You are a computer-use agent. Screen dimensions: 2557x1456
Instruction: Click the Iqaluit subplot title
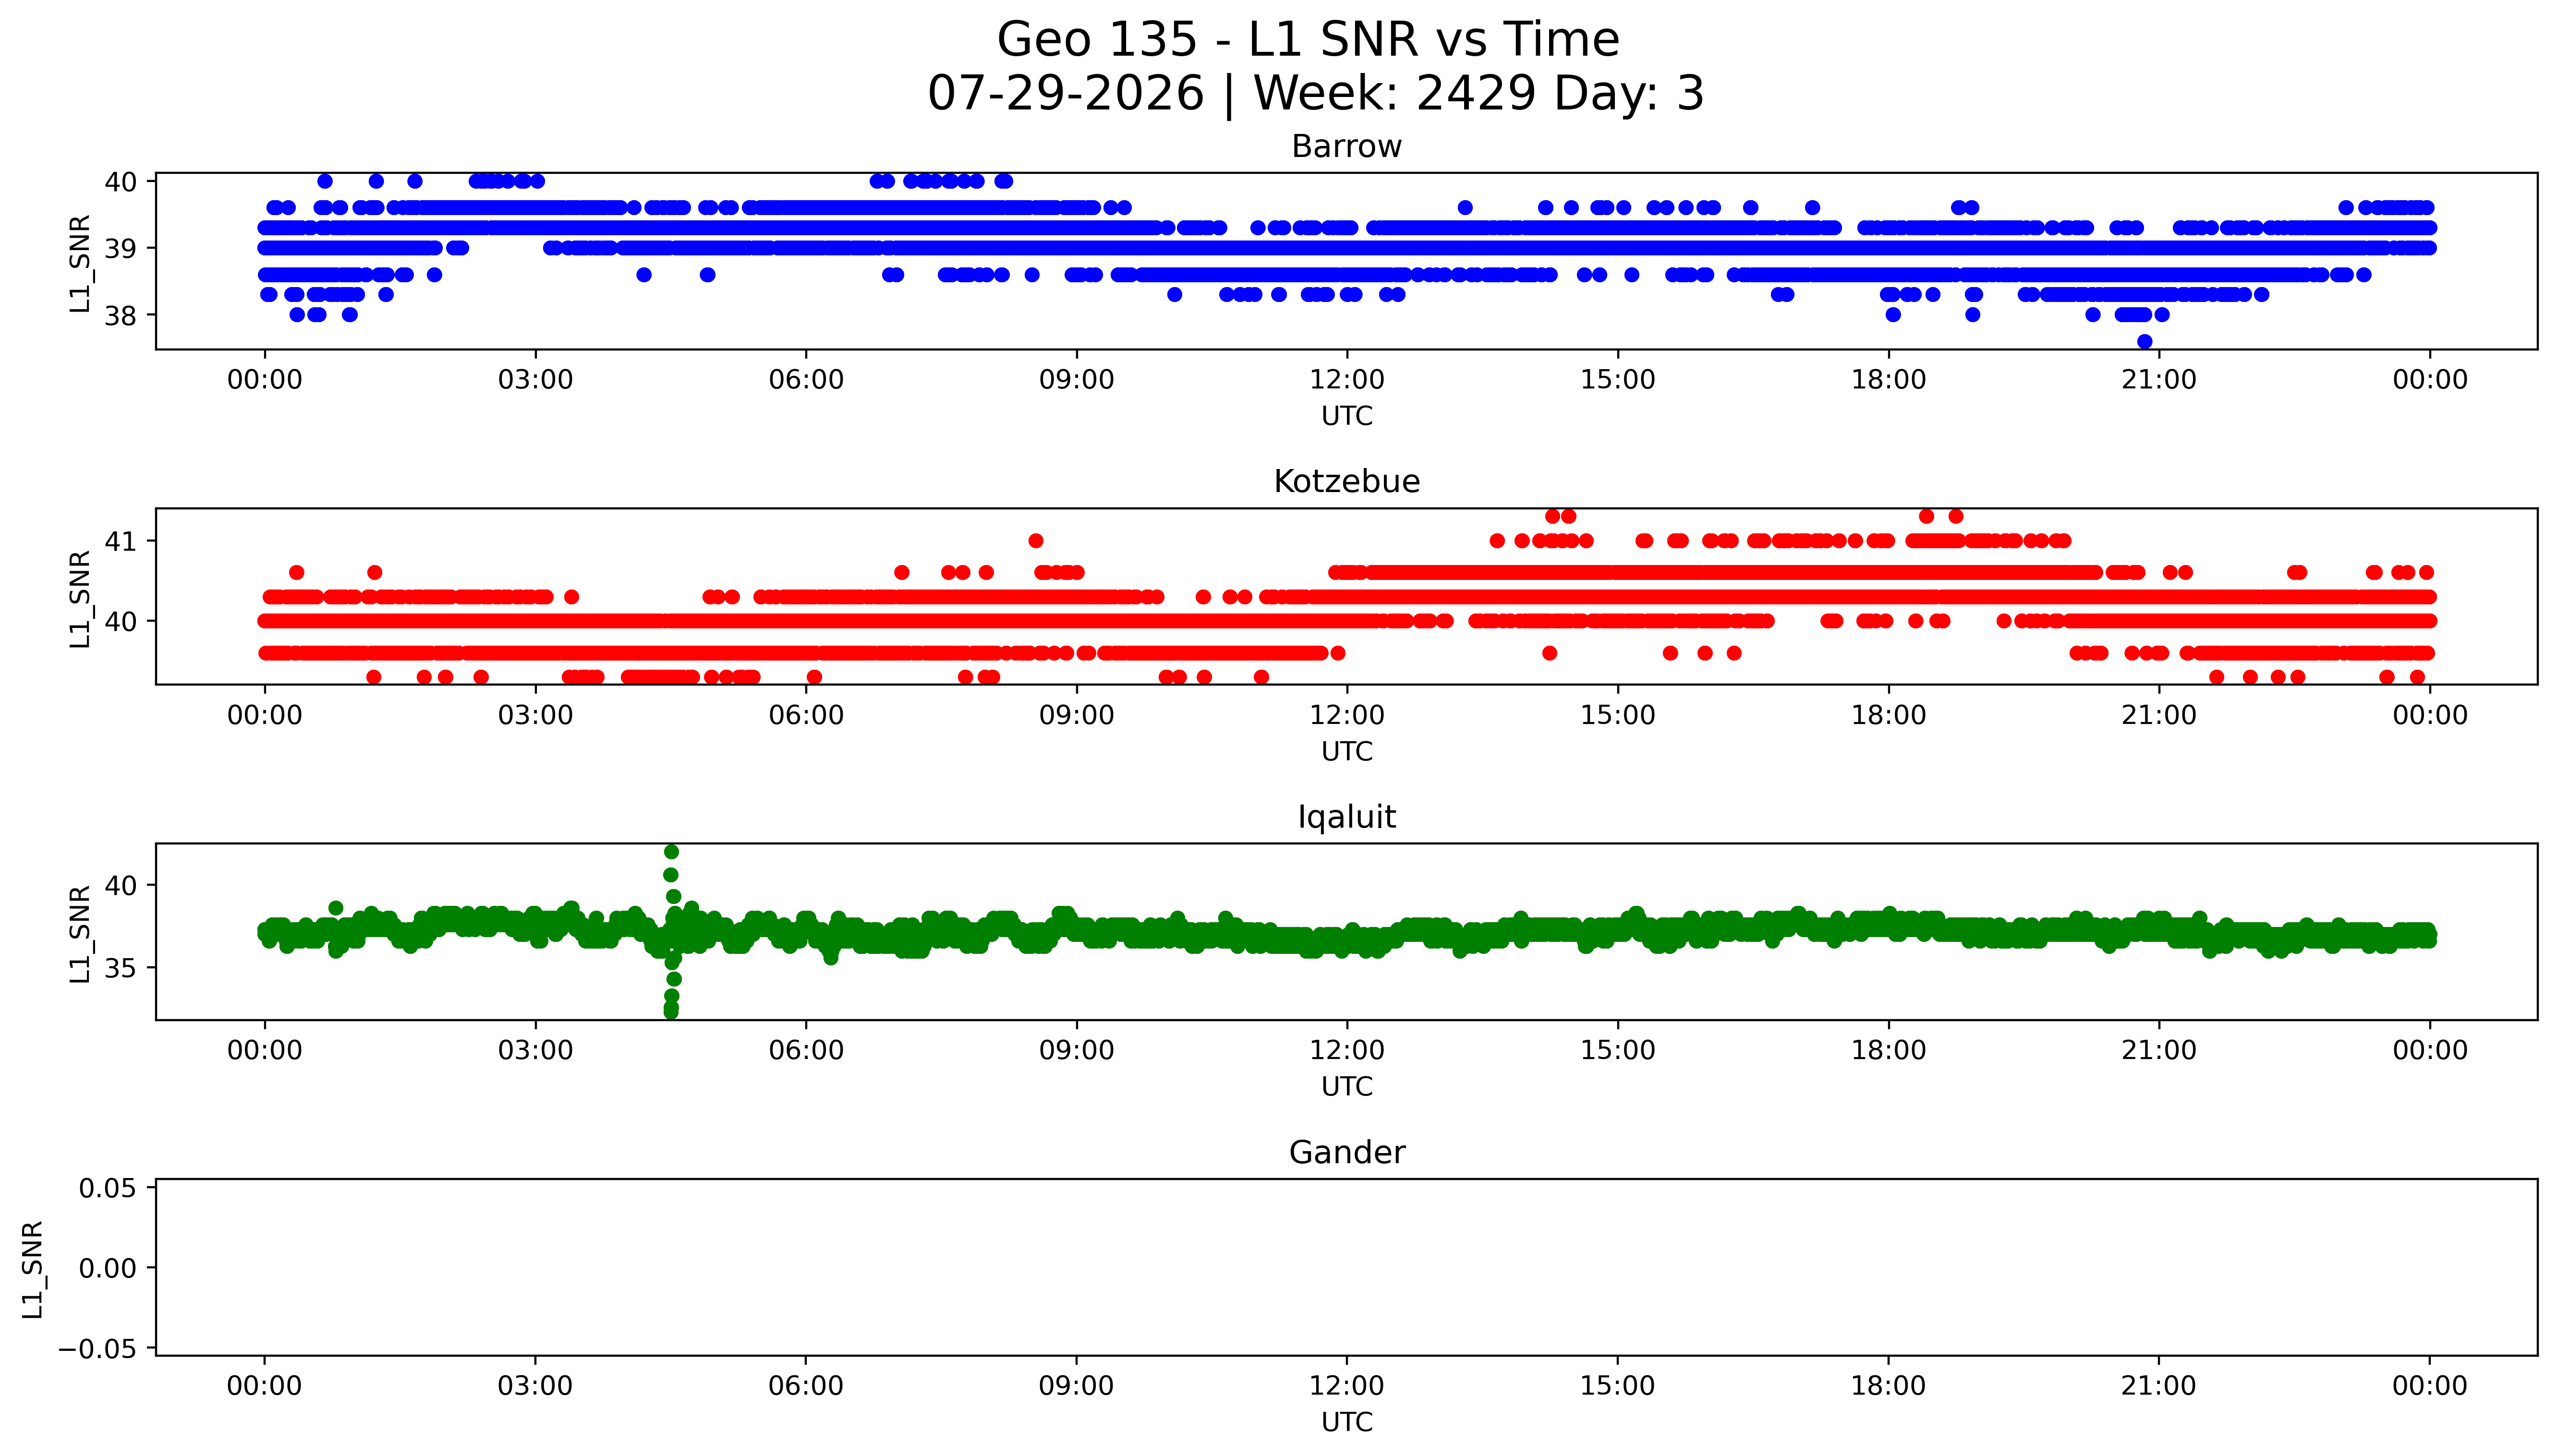pos(1346,818)
